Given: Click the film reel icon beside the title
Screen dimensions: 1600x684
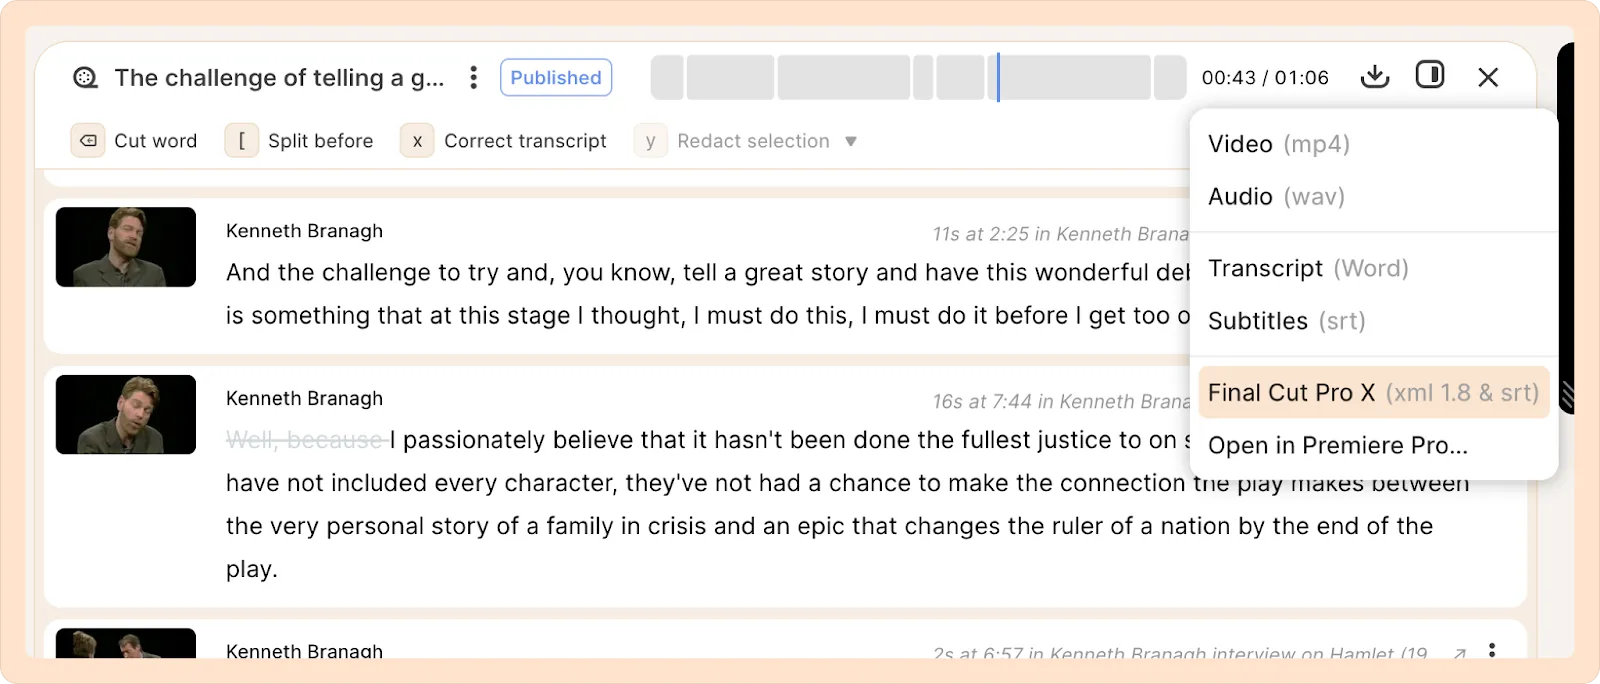Looking at the screenshot, I should pos(86,78).
